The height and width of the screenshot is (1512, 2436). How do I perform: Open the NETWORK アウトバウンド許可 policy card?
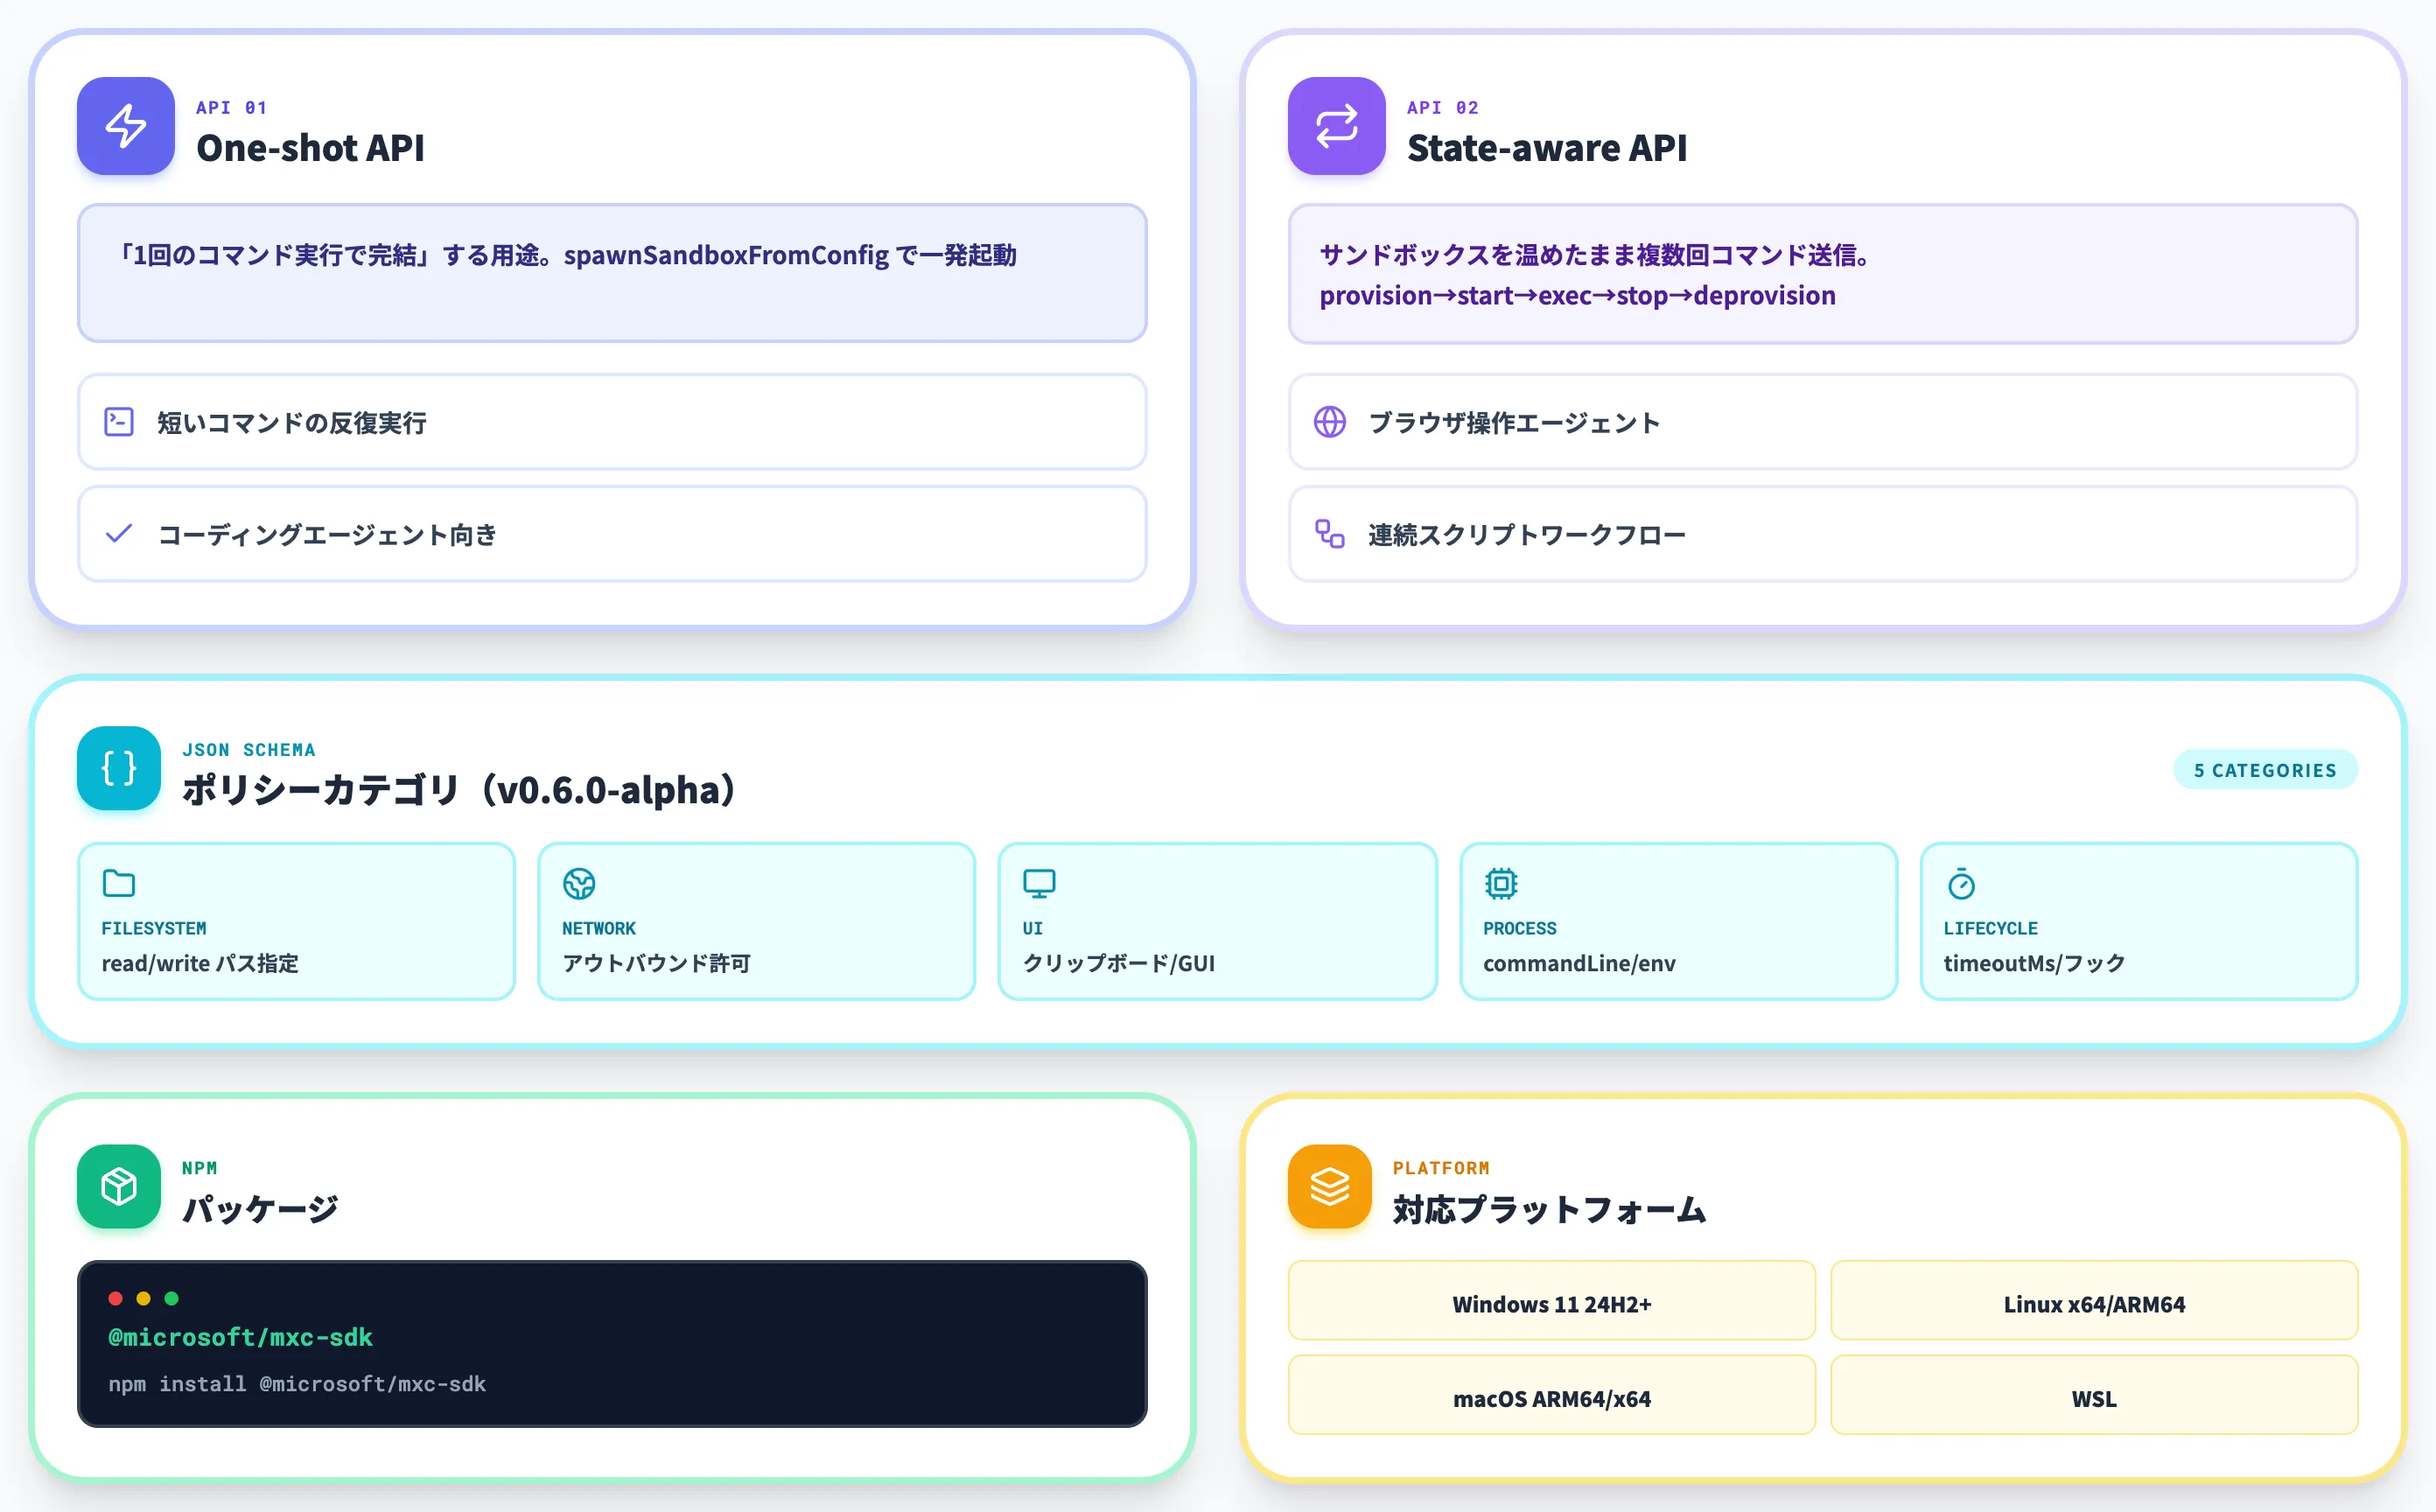(x=756, y=921)
